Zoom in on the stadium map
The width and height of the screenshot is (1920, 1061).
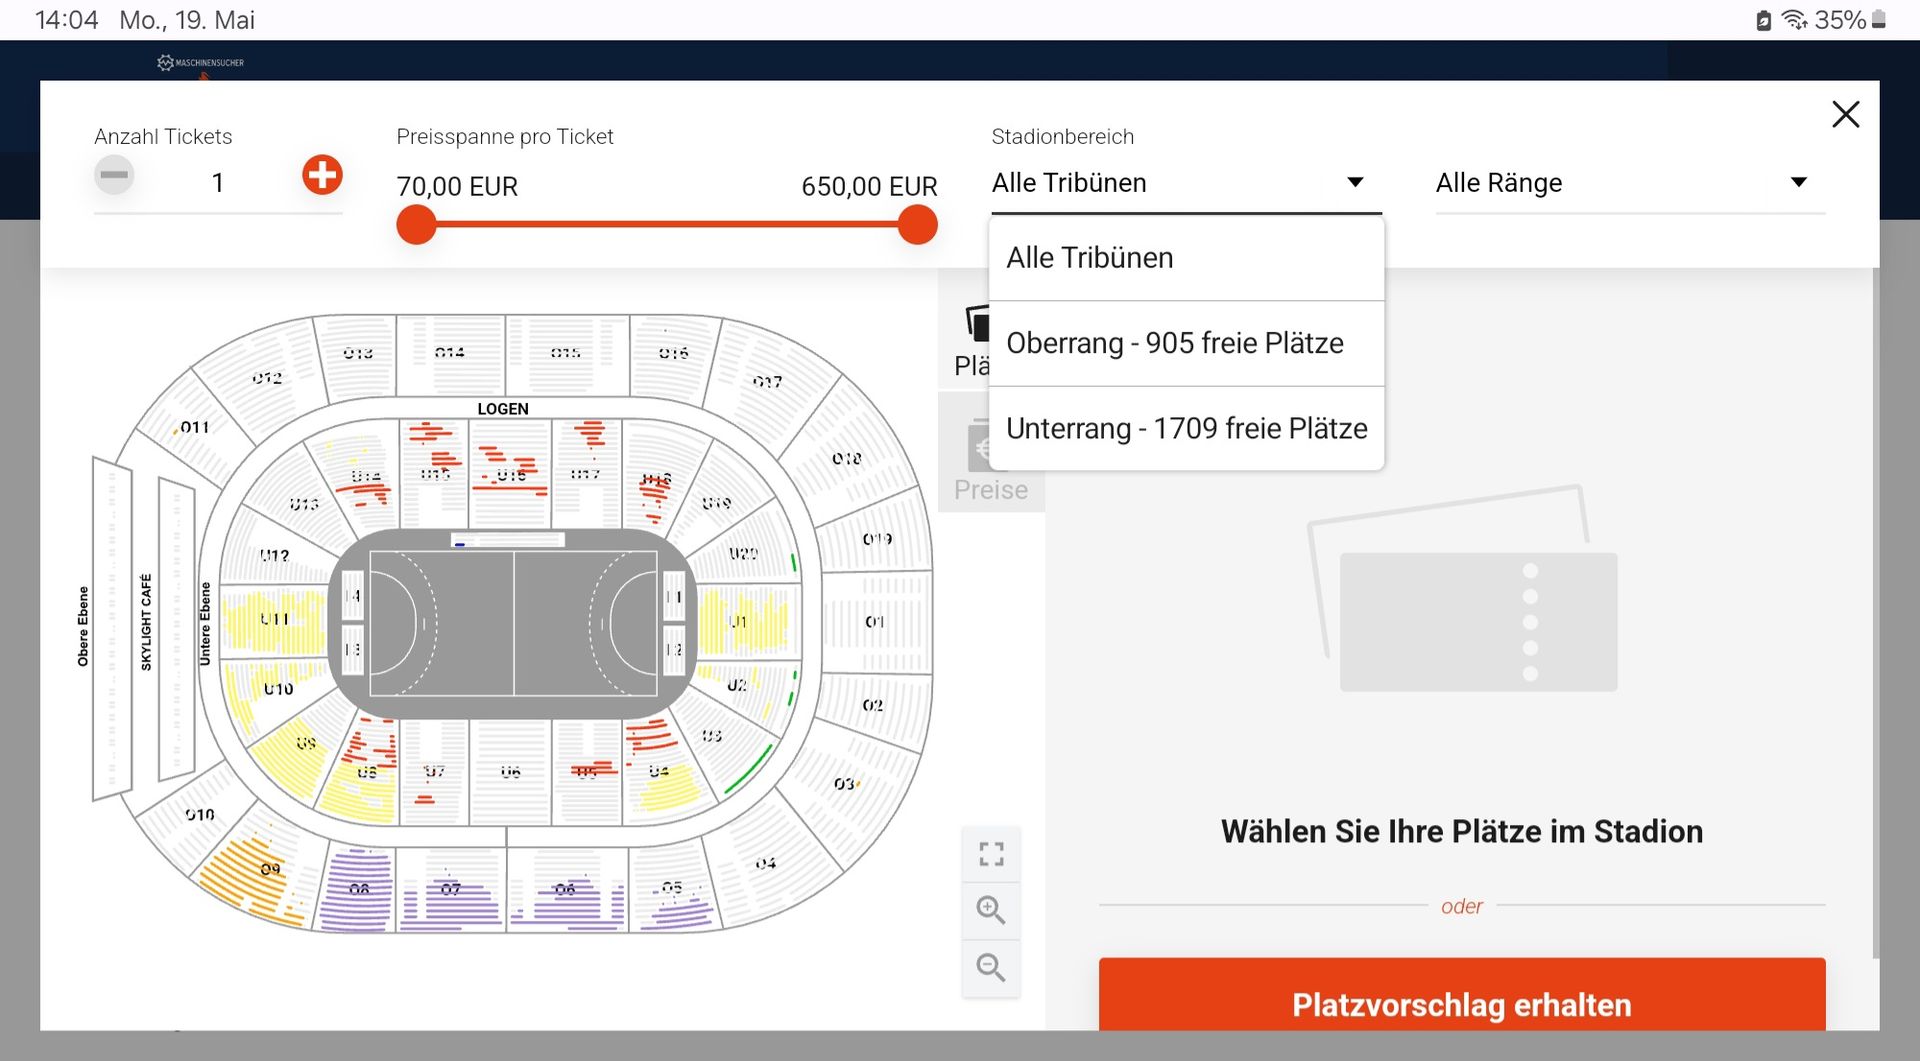[991, 910]
